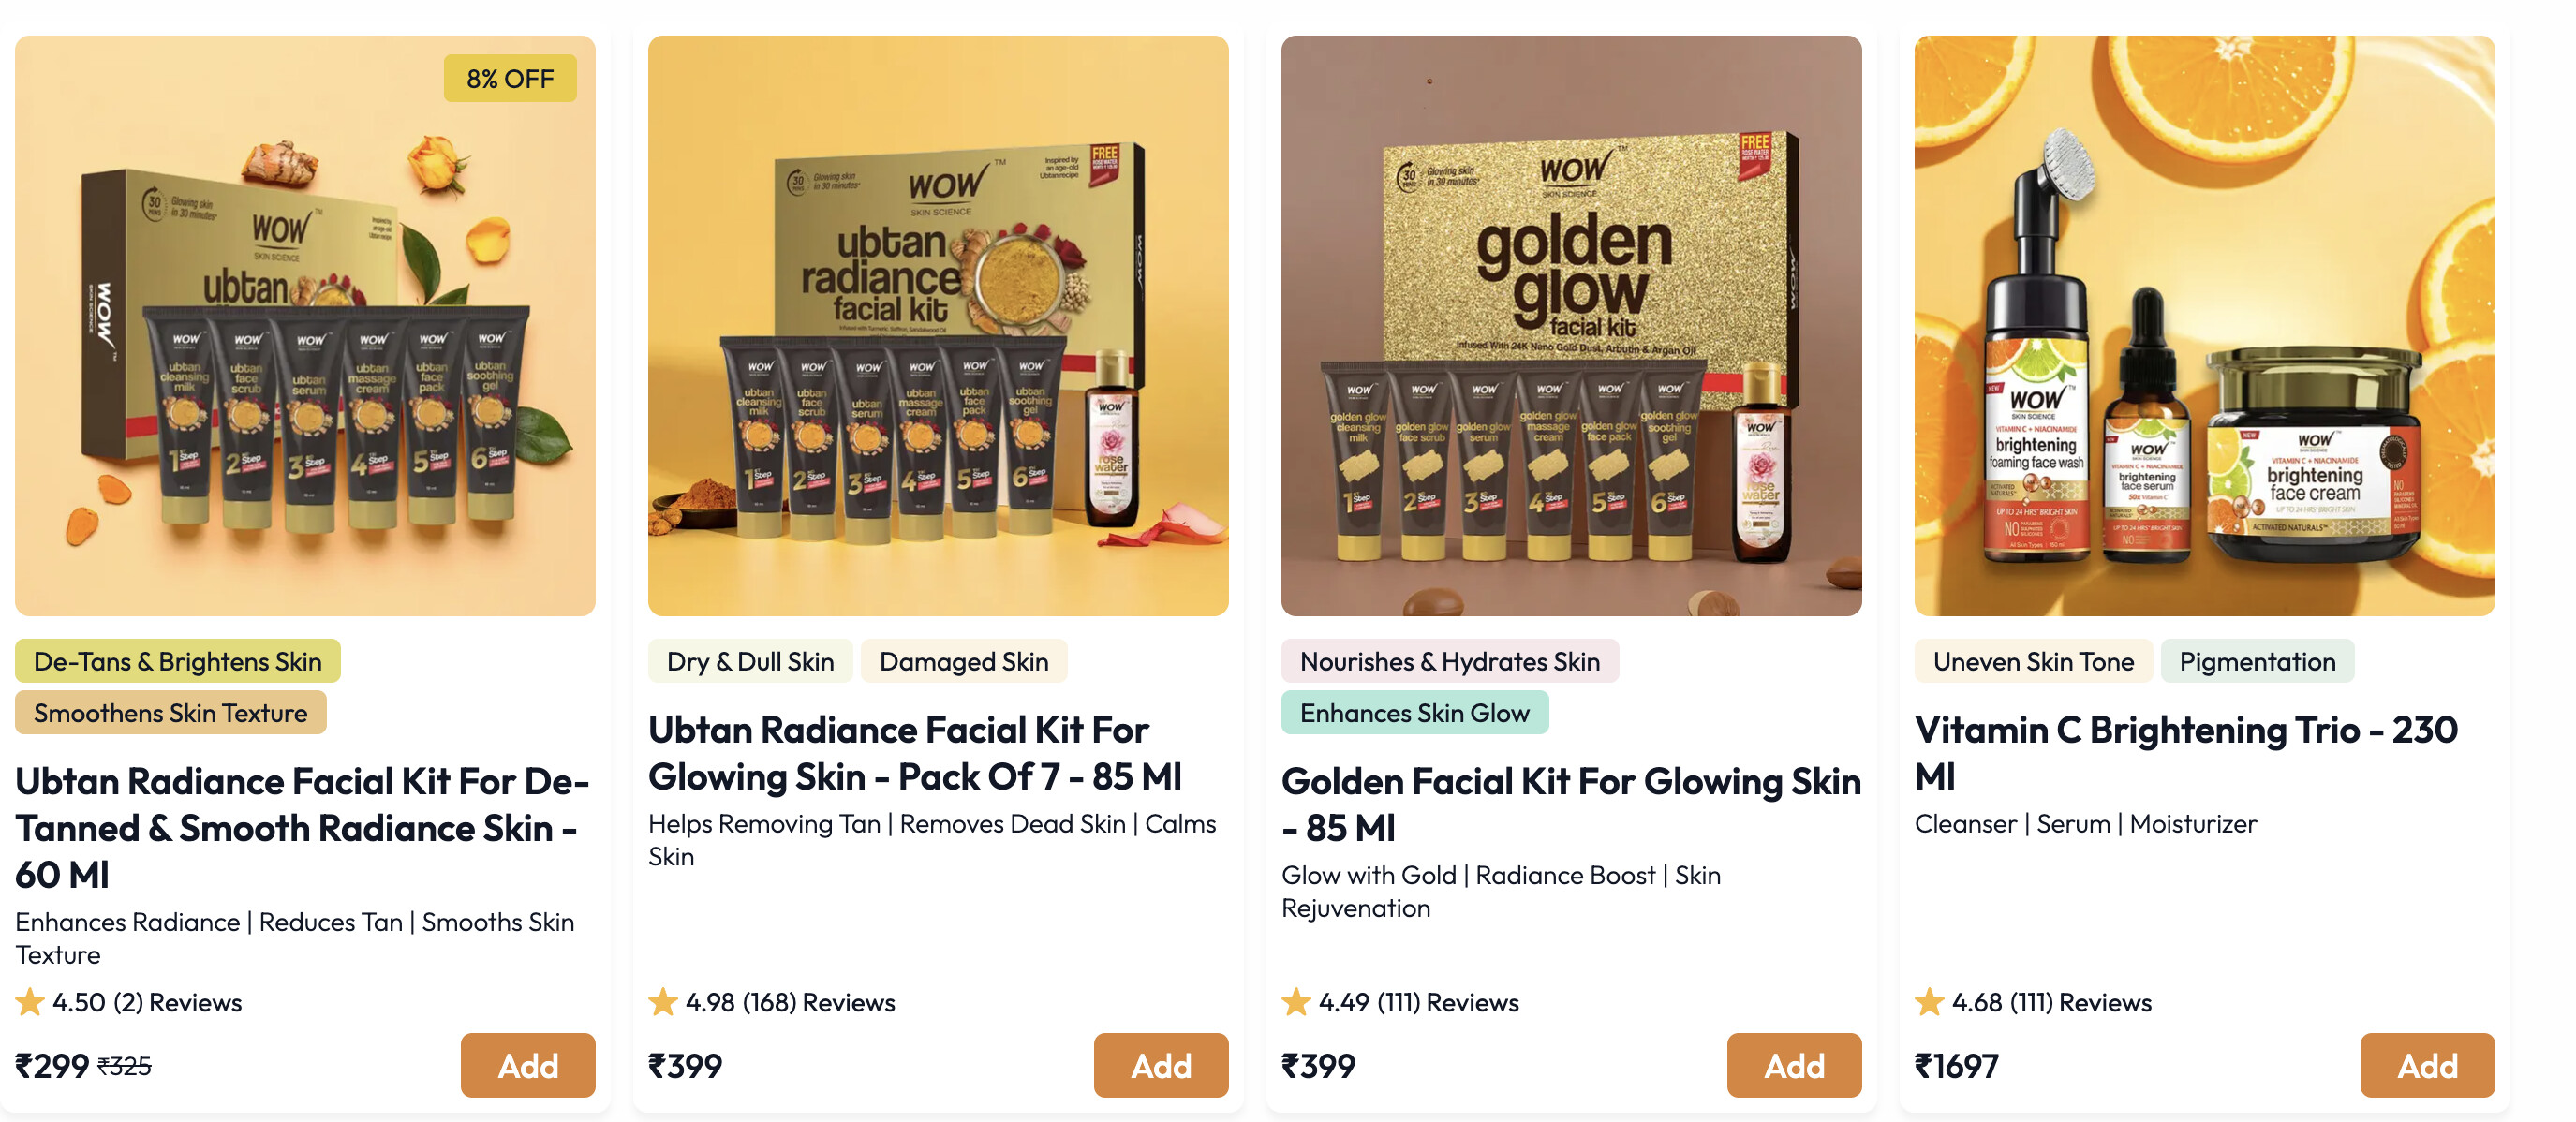Add Ubtan Pack Of 7 kit to cart
Screen dimensions: 2576x1122
tap(1160, 1066)
